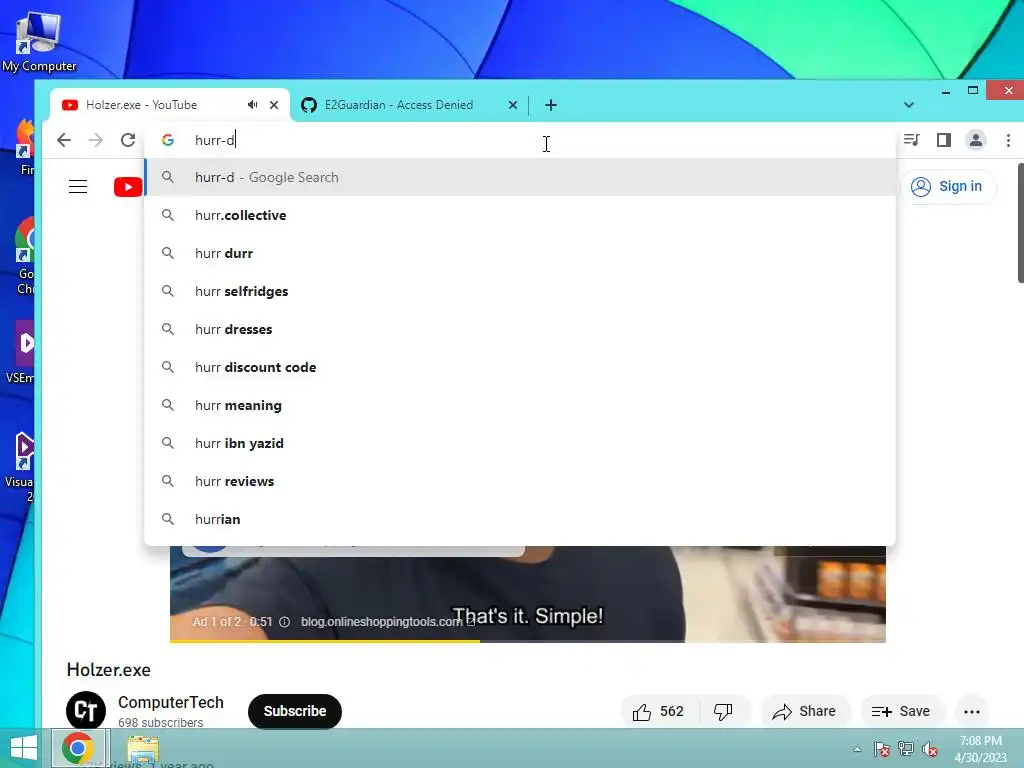Close the E2Guardian Access Denied tab

tap(513, 104)
